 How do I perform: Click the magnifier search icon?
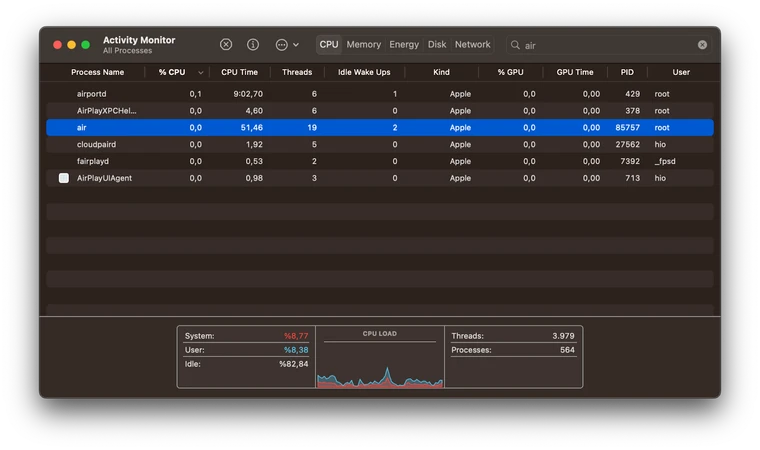point(515,45)
